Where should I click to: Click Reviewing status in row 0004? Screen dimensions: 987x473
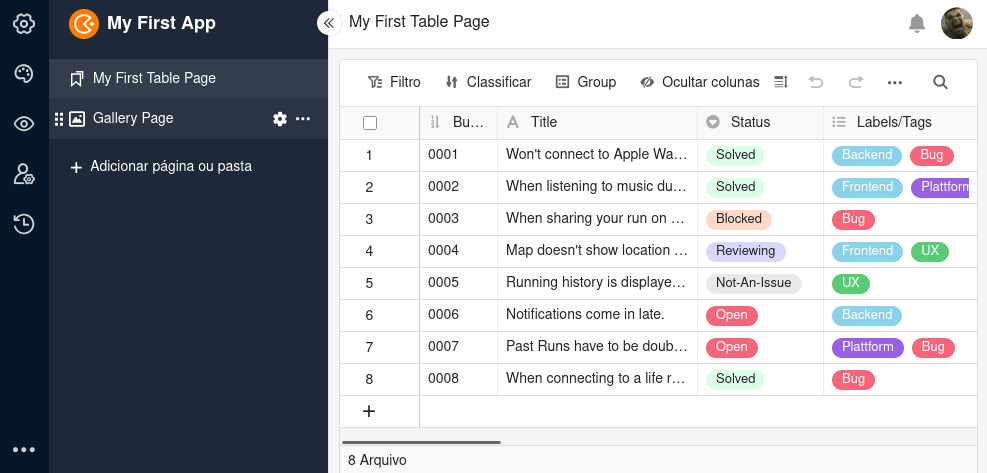coord(745,251)
